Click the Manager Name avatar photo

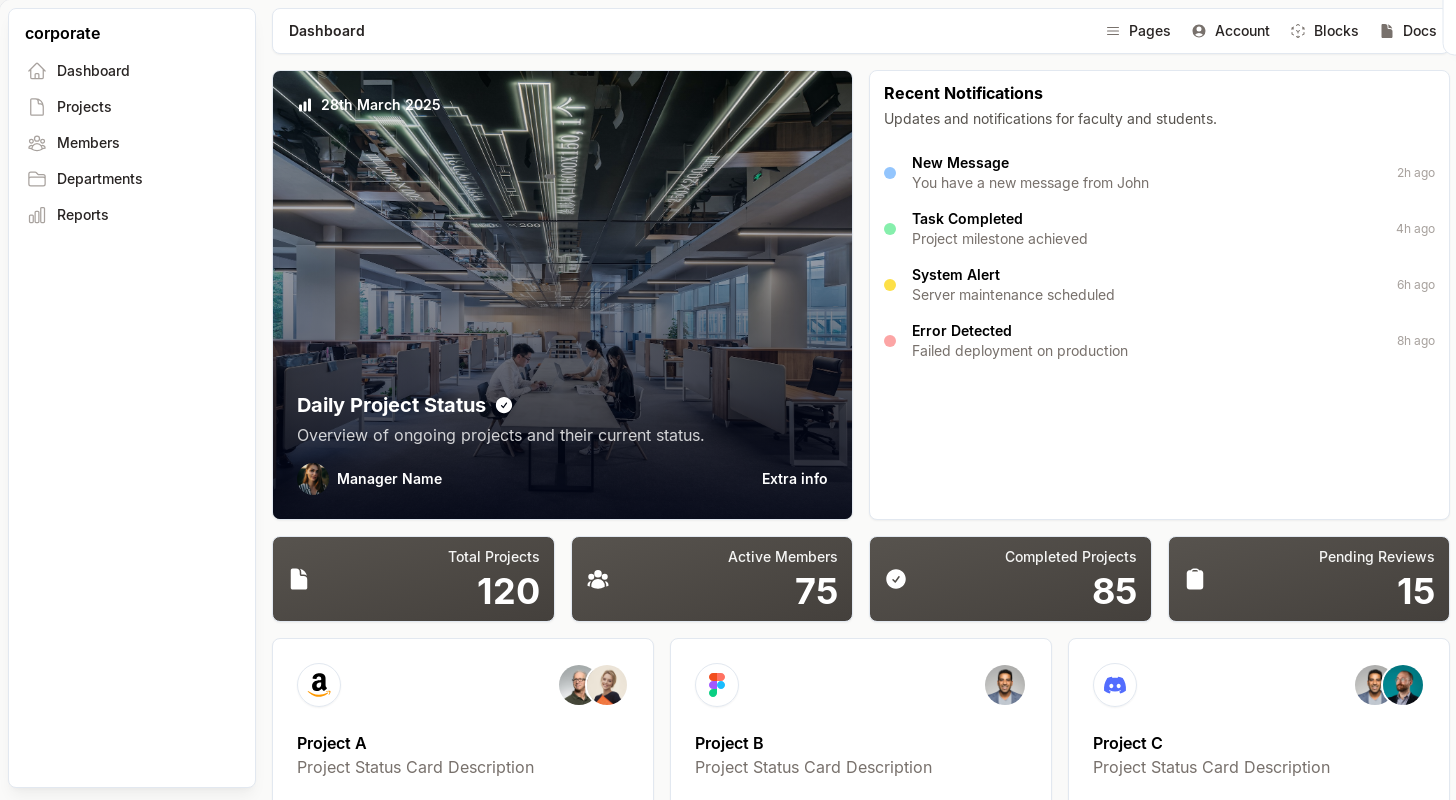(313, 479)
